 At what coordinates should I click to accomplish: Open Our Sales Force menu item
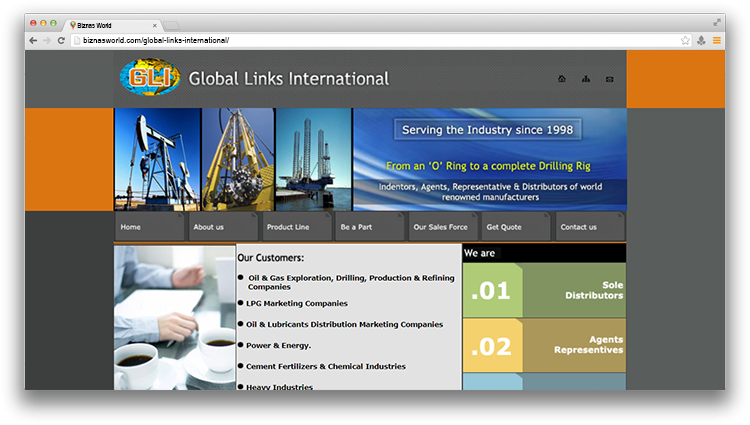coord(443,227)
